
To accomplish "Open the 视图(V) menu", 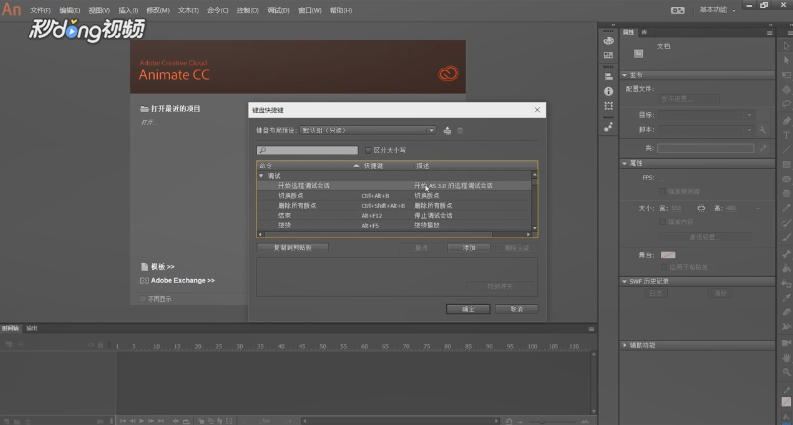I will tap(99, 10).
